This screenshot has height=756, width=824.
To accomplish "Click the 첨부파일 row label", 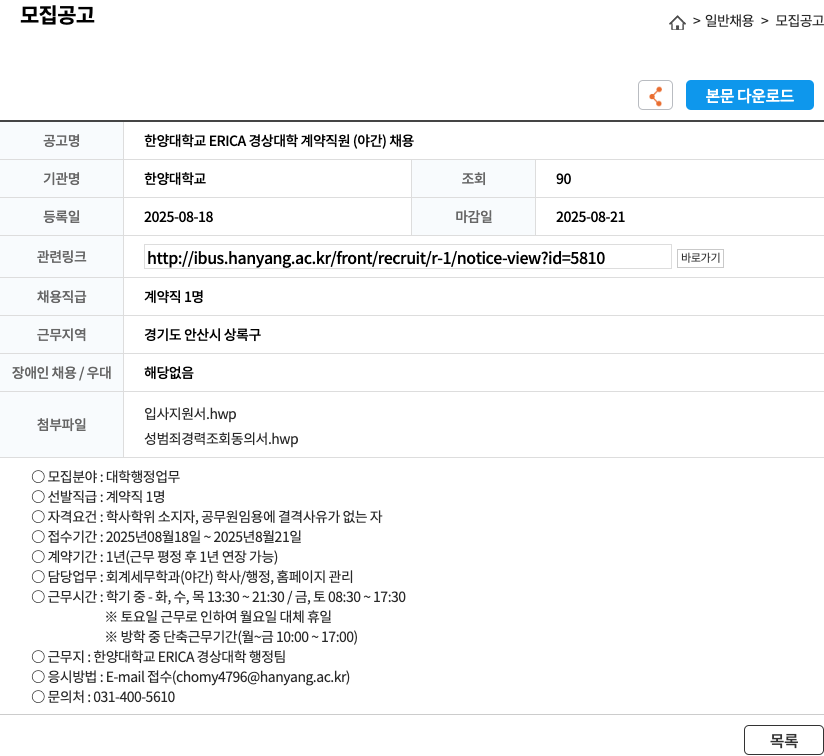I will pos(61,424).
